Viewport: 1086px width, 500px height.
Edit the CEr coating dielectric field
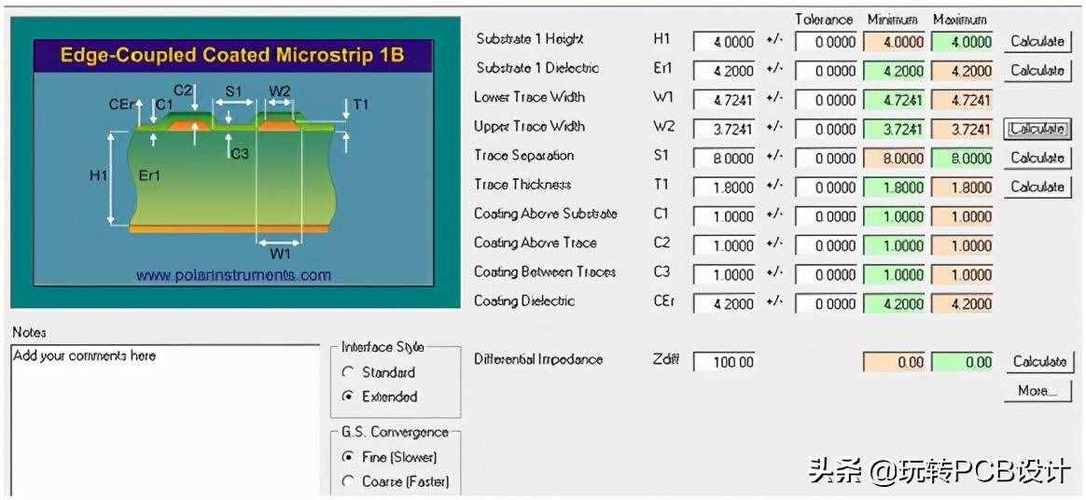724,304
